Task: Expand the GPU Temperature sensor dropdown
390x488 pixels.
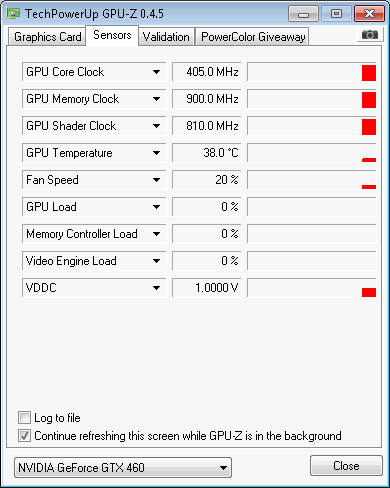Action: (156, 153)
